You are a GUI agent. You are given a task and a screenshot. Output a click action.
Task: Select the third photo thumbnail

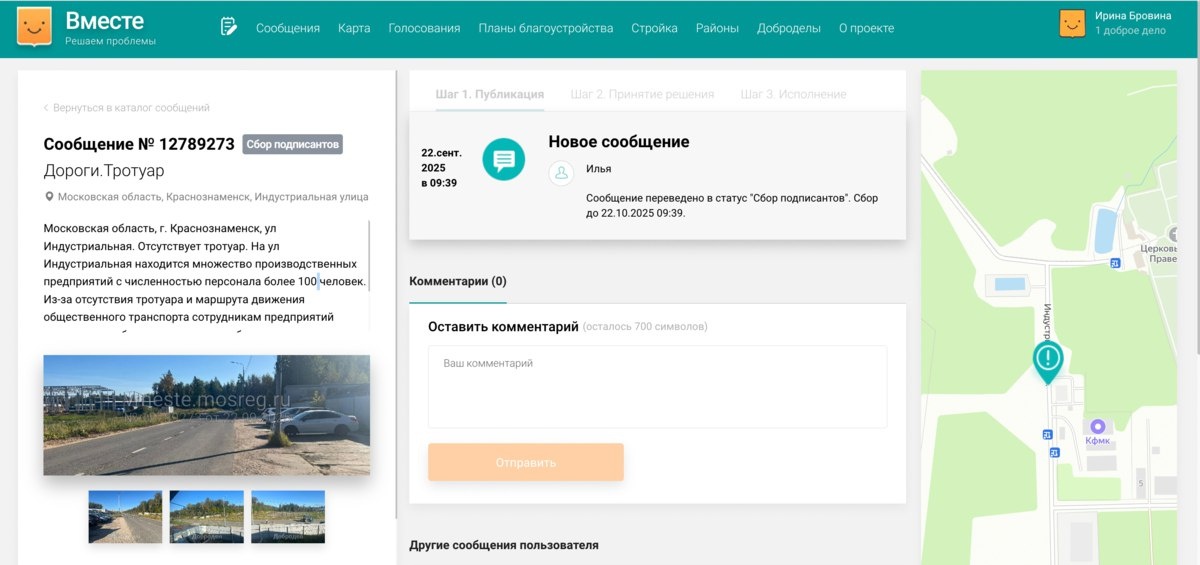click(x=288, y=516)
